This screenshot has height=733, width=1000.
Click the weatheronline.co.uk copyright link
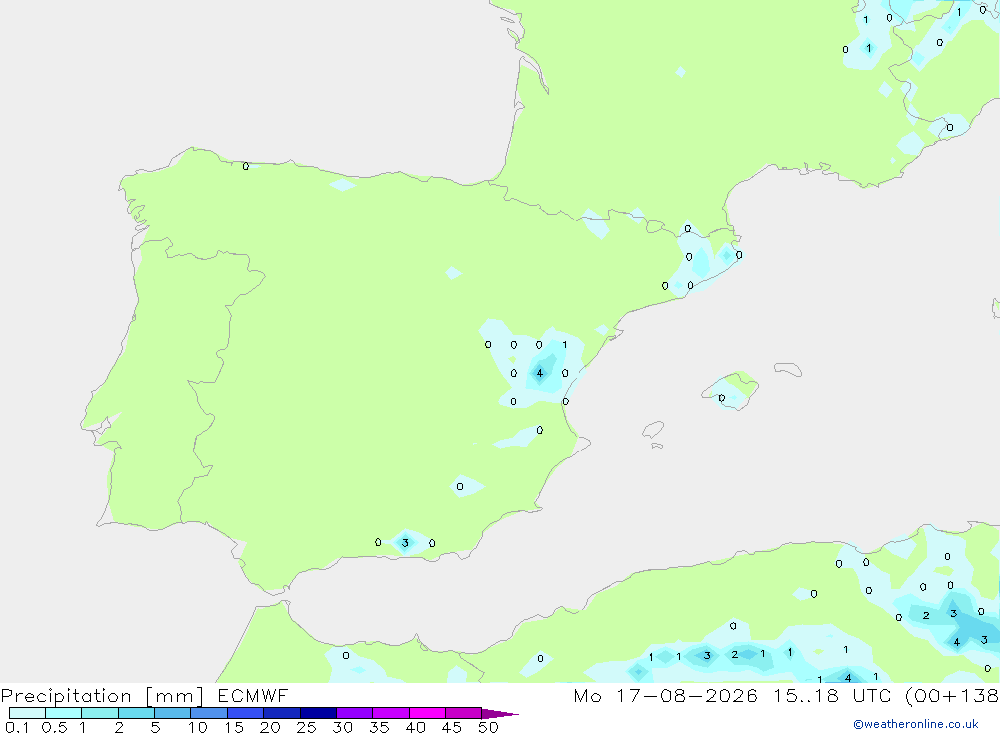coord(916,724)
